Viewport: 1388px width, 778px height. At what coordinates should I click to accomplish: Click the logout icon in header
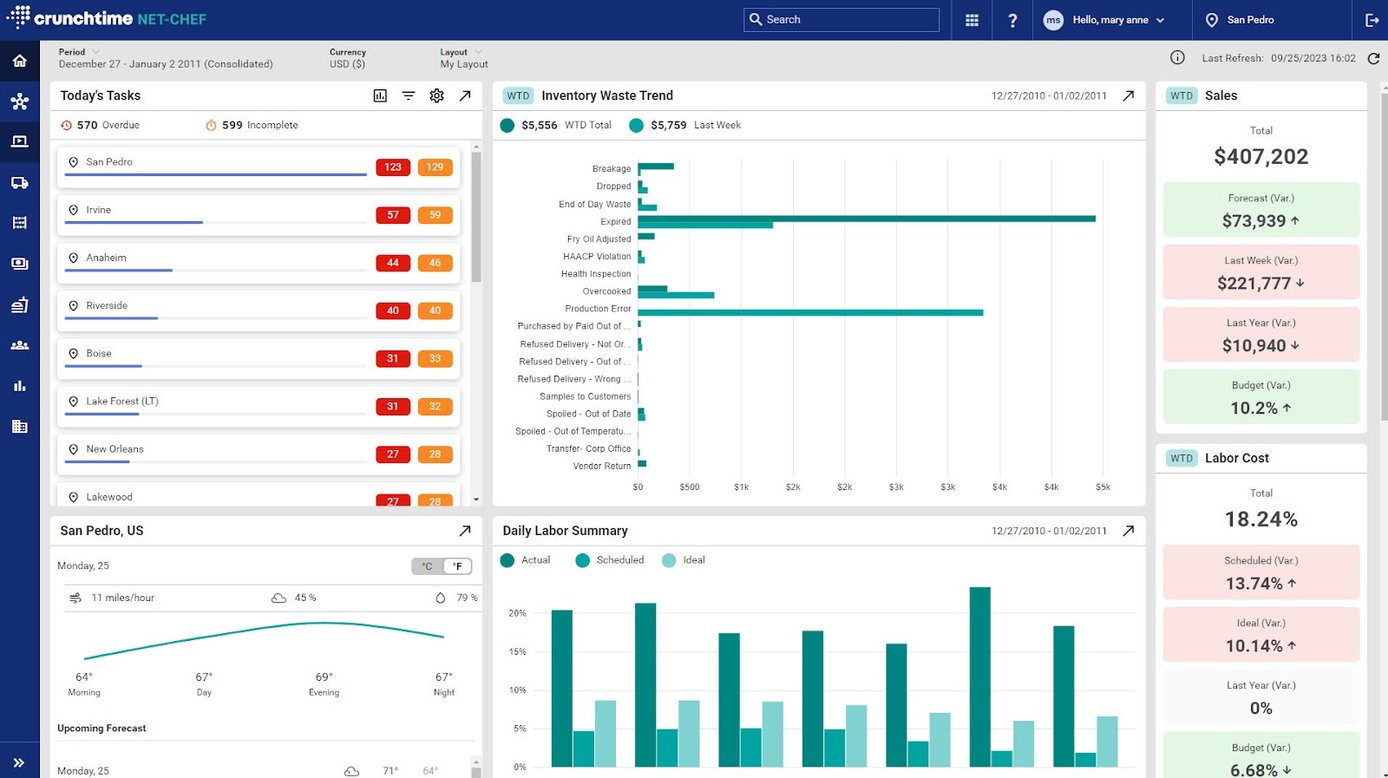point(1370,20)
